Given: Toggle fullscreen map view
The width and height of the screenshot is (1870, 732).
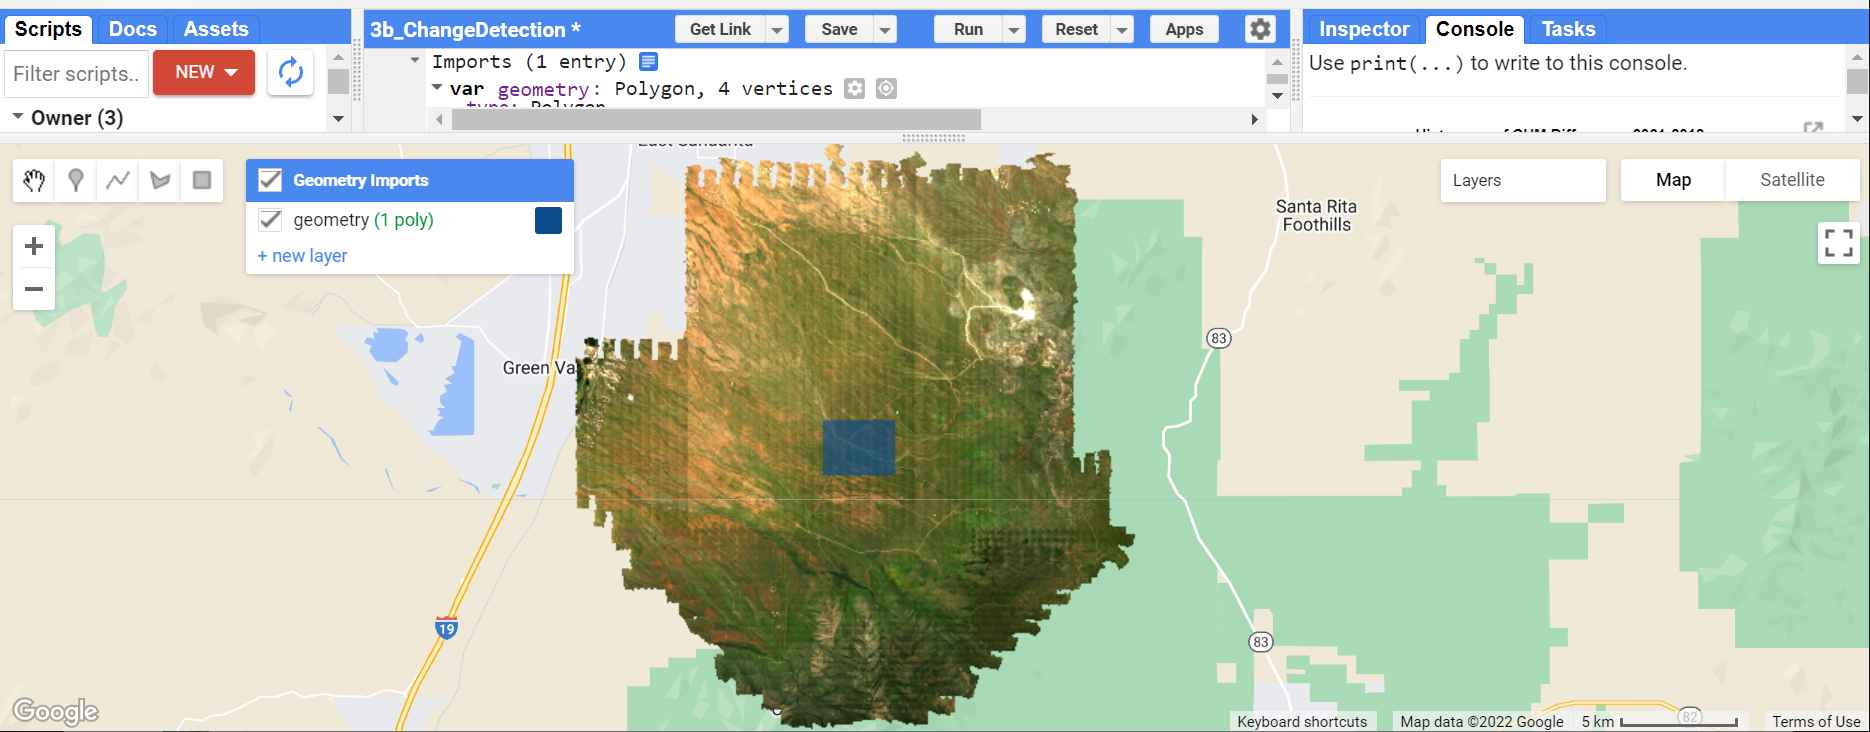Looking at the screenshot, I should [x=1838, y=243].
